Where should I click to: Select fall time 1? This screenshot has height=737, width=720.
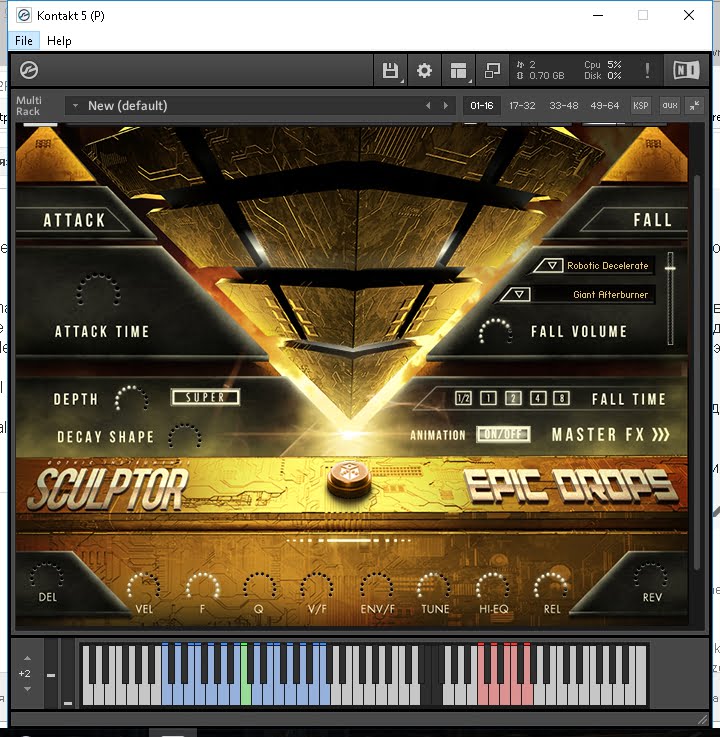coord(488,399)
